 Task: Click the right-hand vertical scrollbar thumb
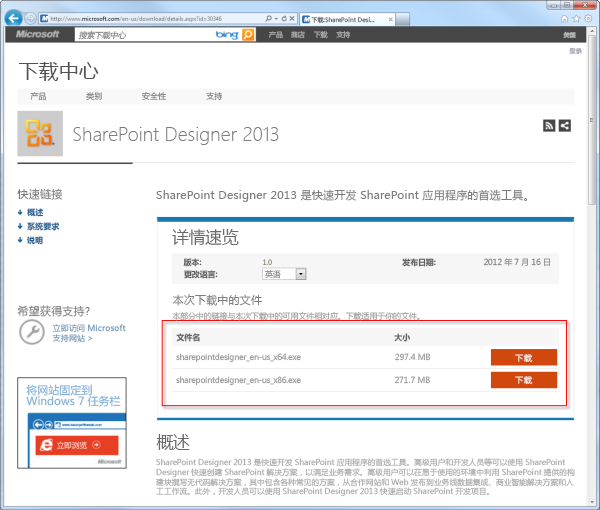(592, 119)
